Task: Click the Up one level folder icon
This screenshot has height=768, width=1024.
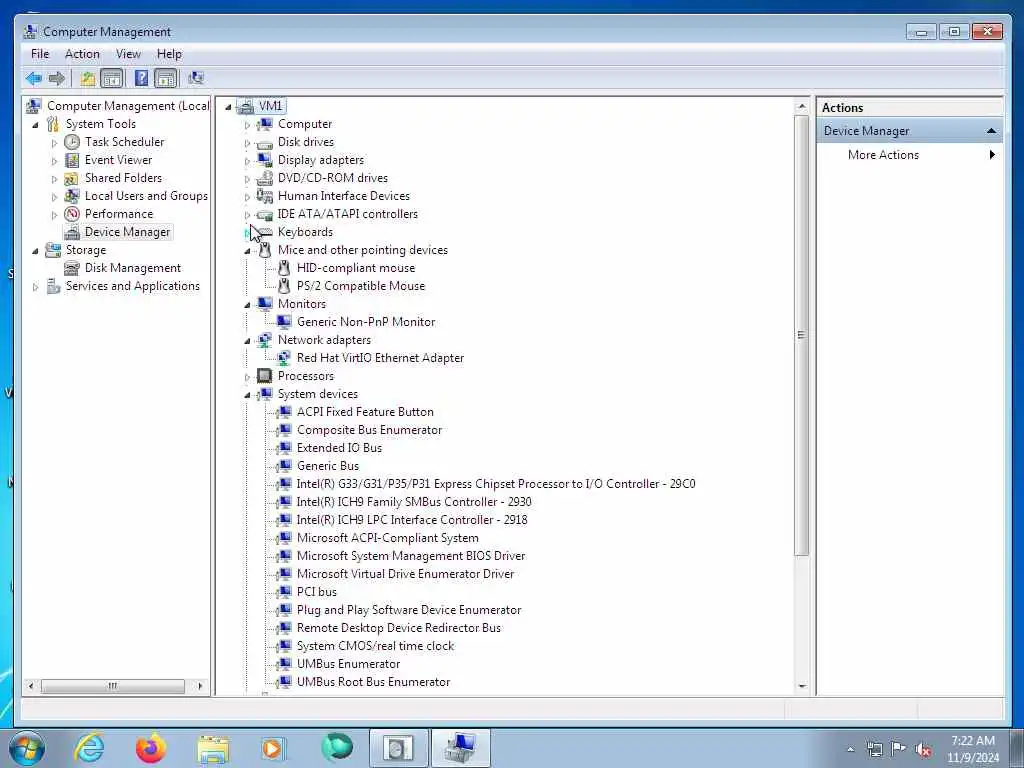Action: click(x=88, y=79)
